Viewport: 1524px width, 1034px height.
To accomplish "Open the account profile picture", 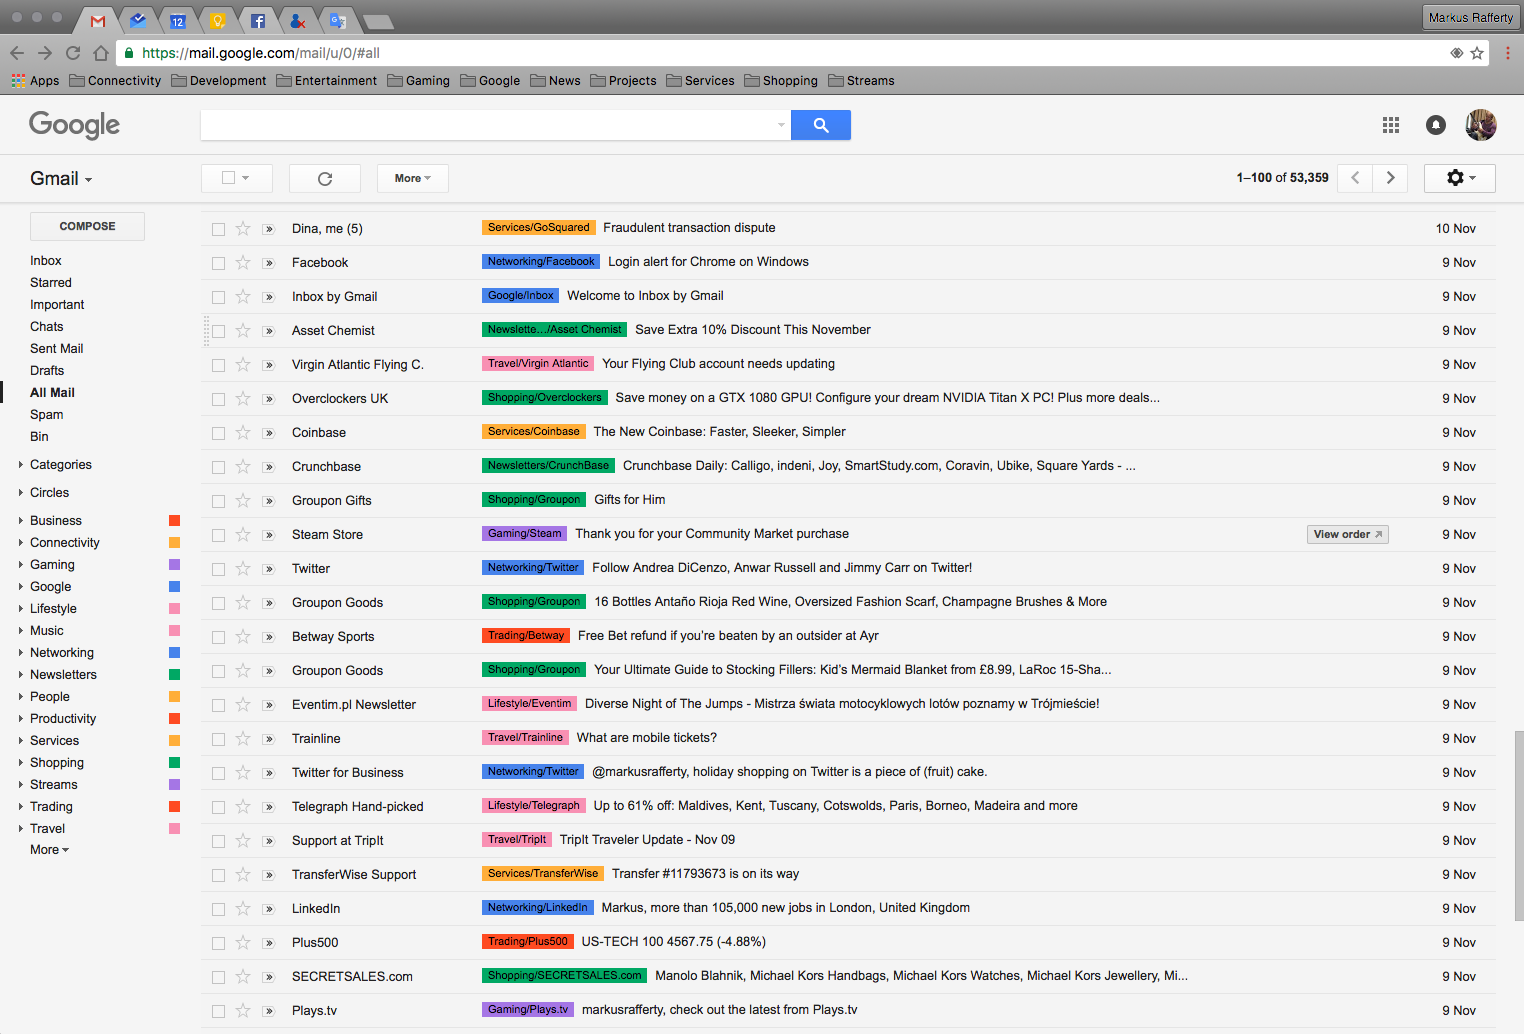I will tap(1480, 125).
